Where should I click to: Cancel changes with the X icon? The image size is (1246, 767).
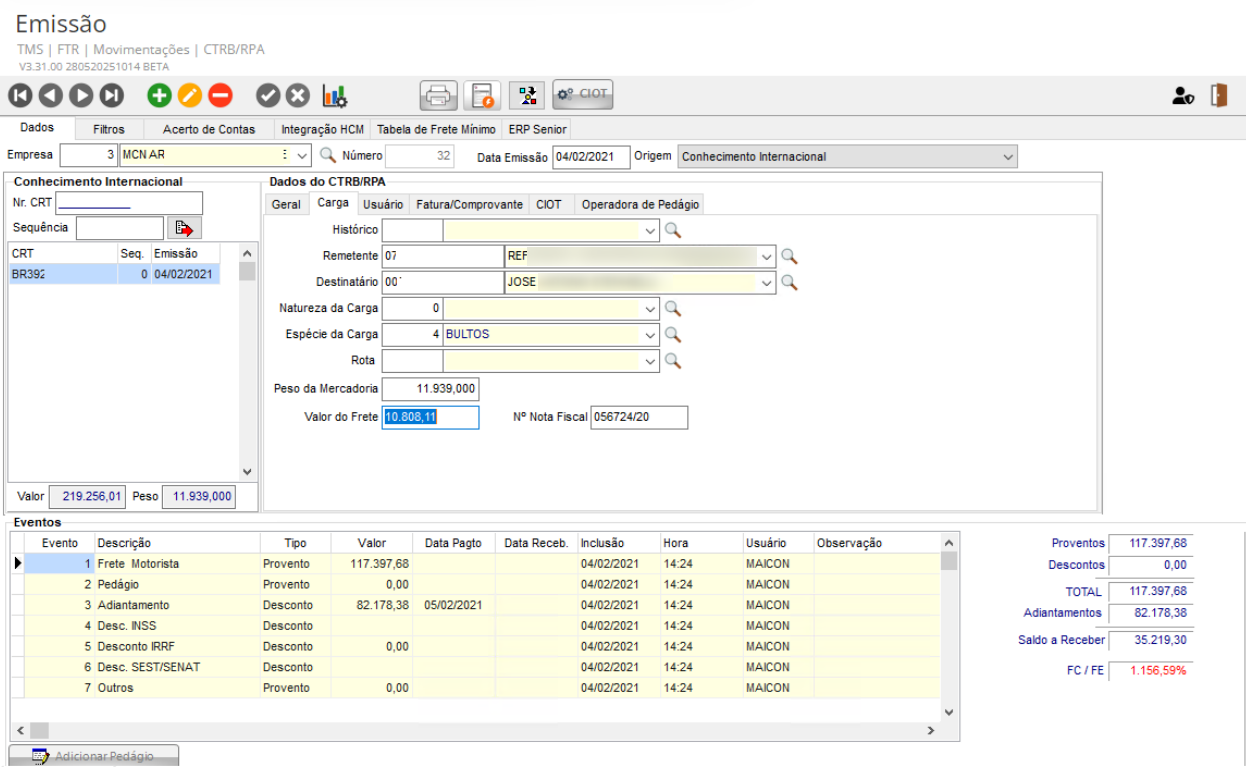pos(298,96)
